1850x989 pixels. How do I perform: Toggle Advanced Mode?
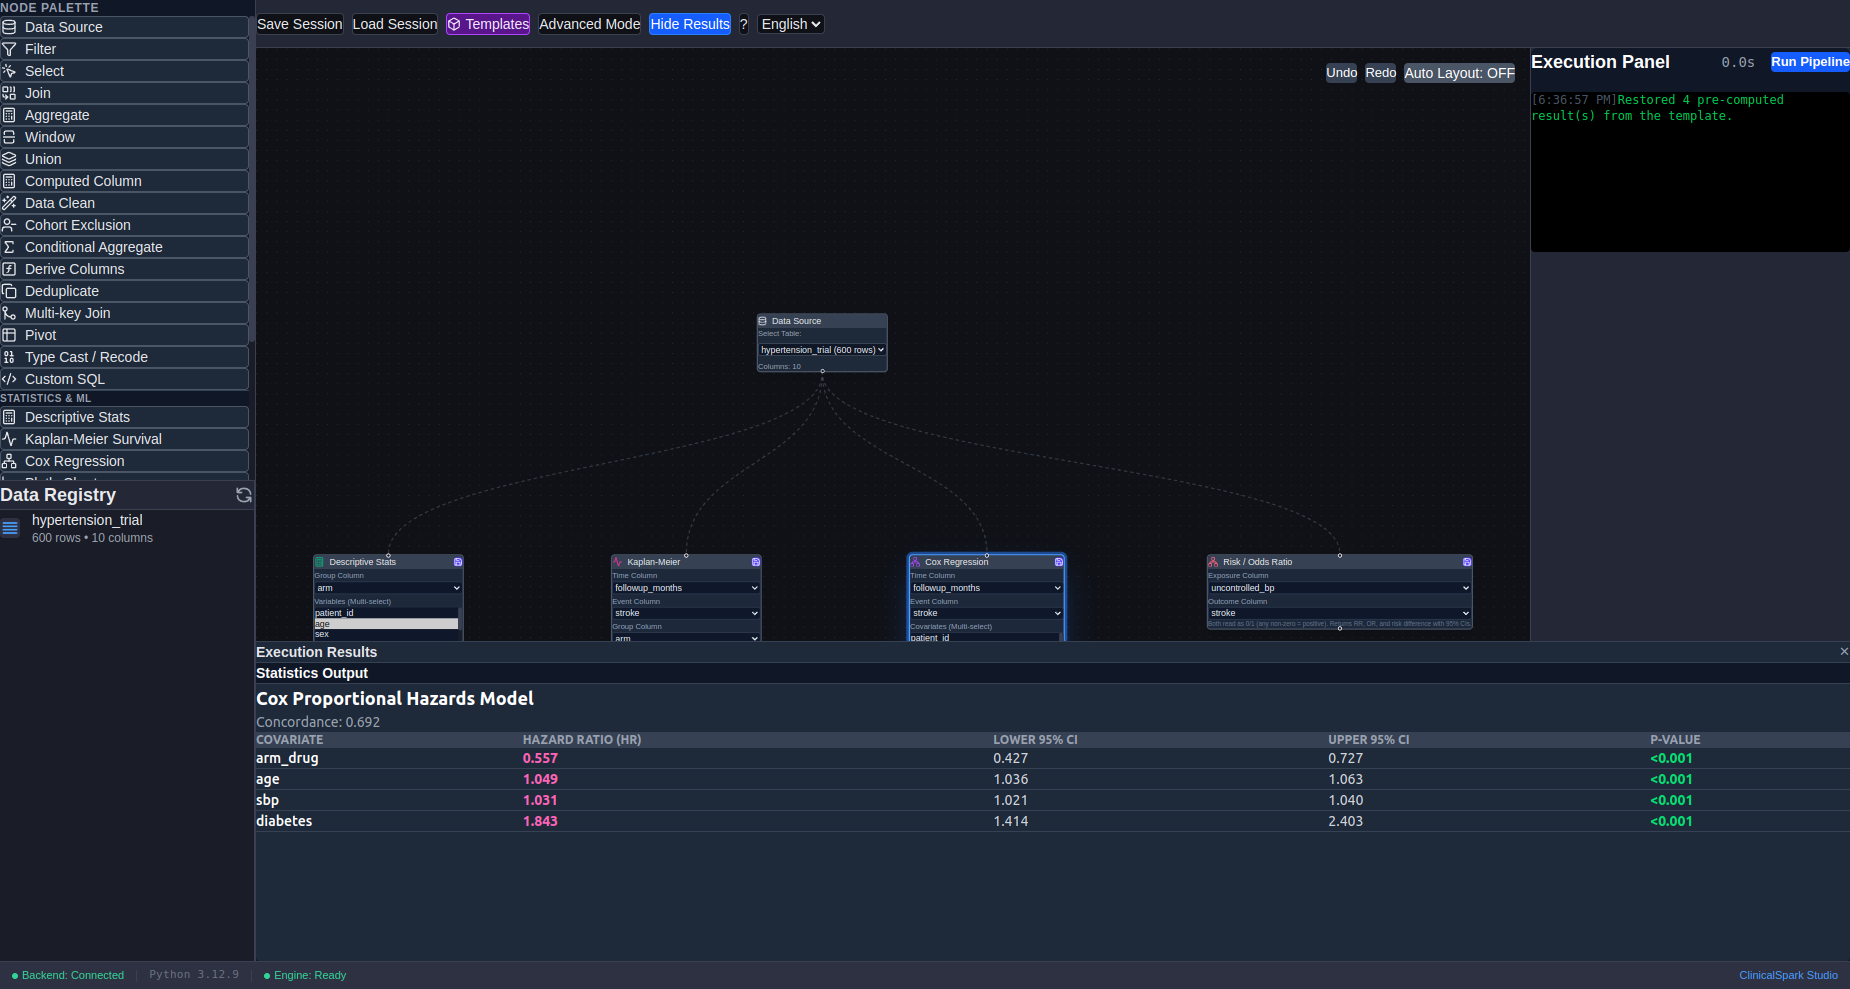coord(590,24)
